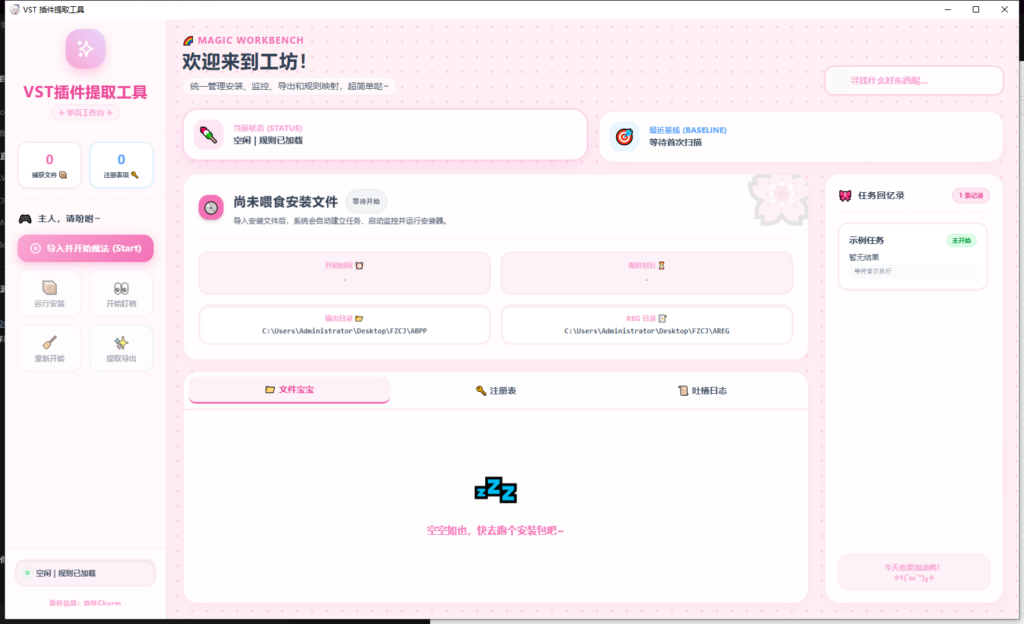
Task: Select the 示例任务 card in task history
Action: (x=911, y=255)
